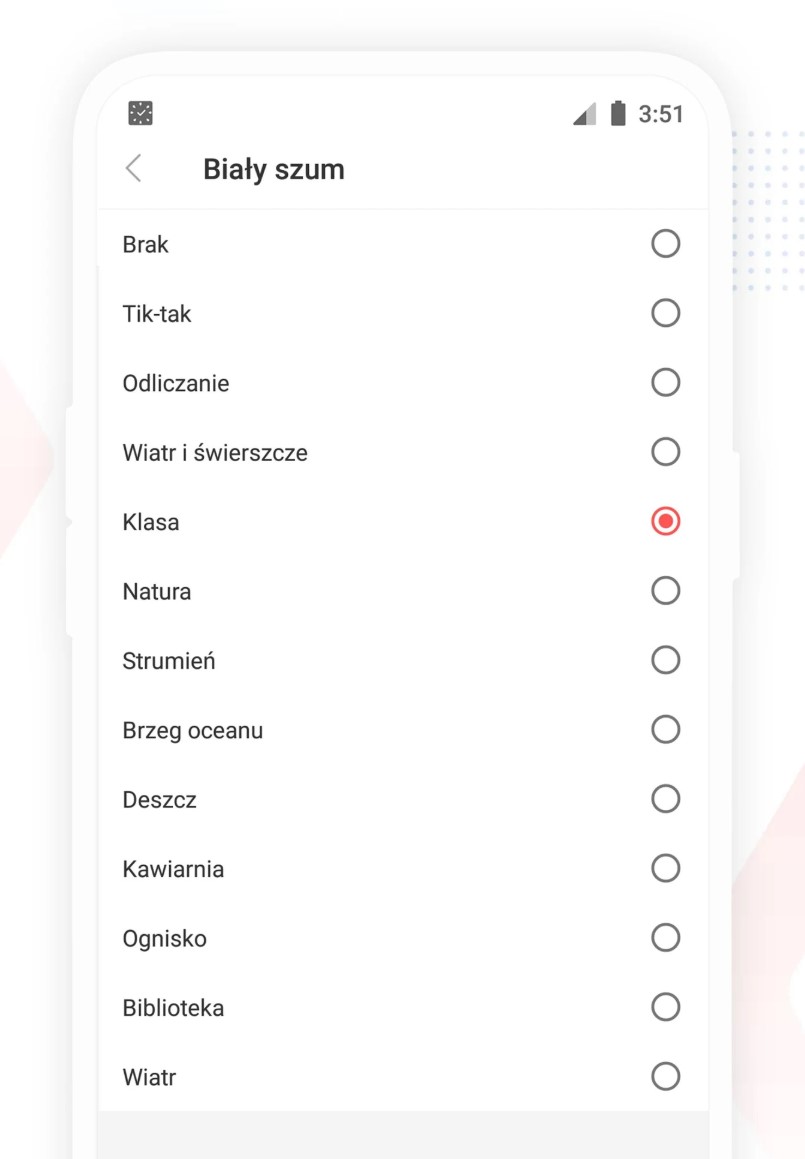Select Biblioteka radio button

tap(665, 1007)
